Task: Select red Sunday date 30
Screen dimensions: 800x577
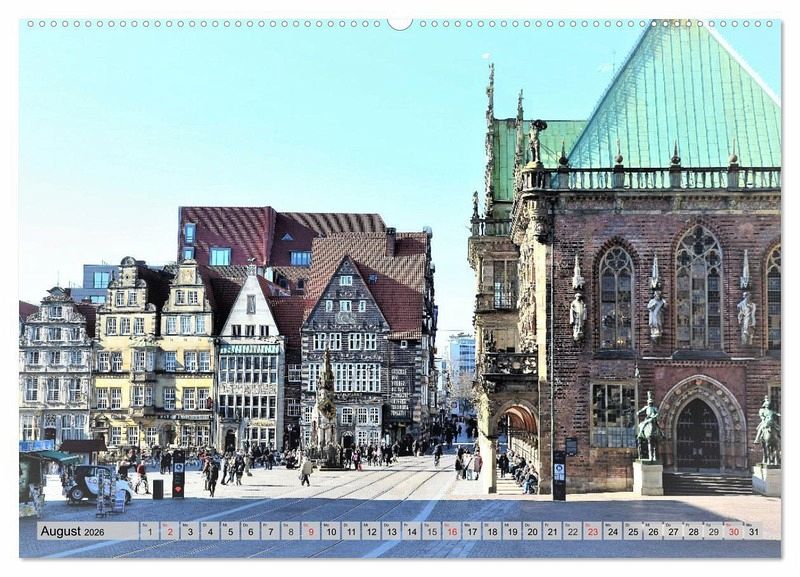Action: tap(733, 532)
